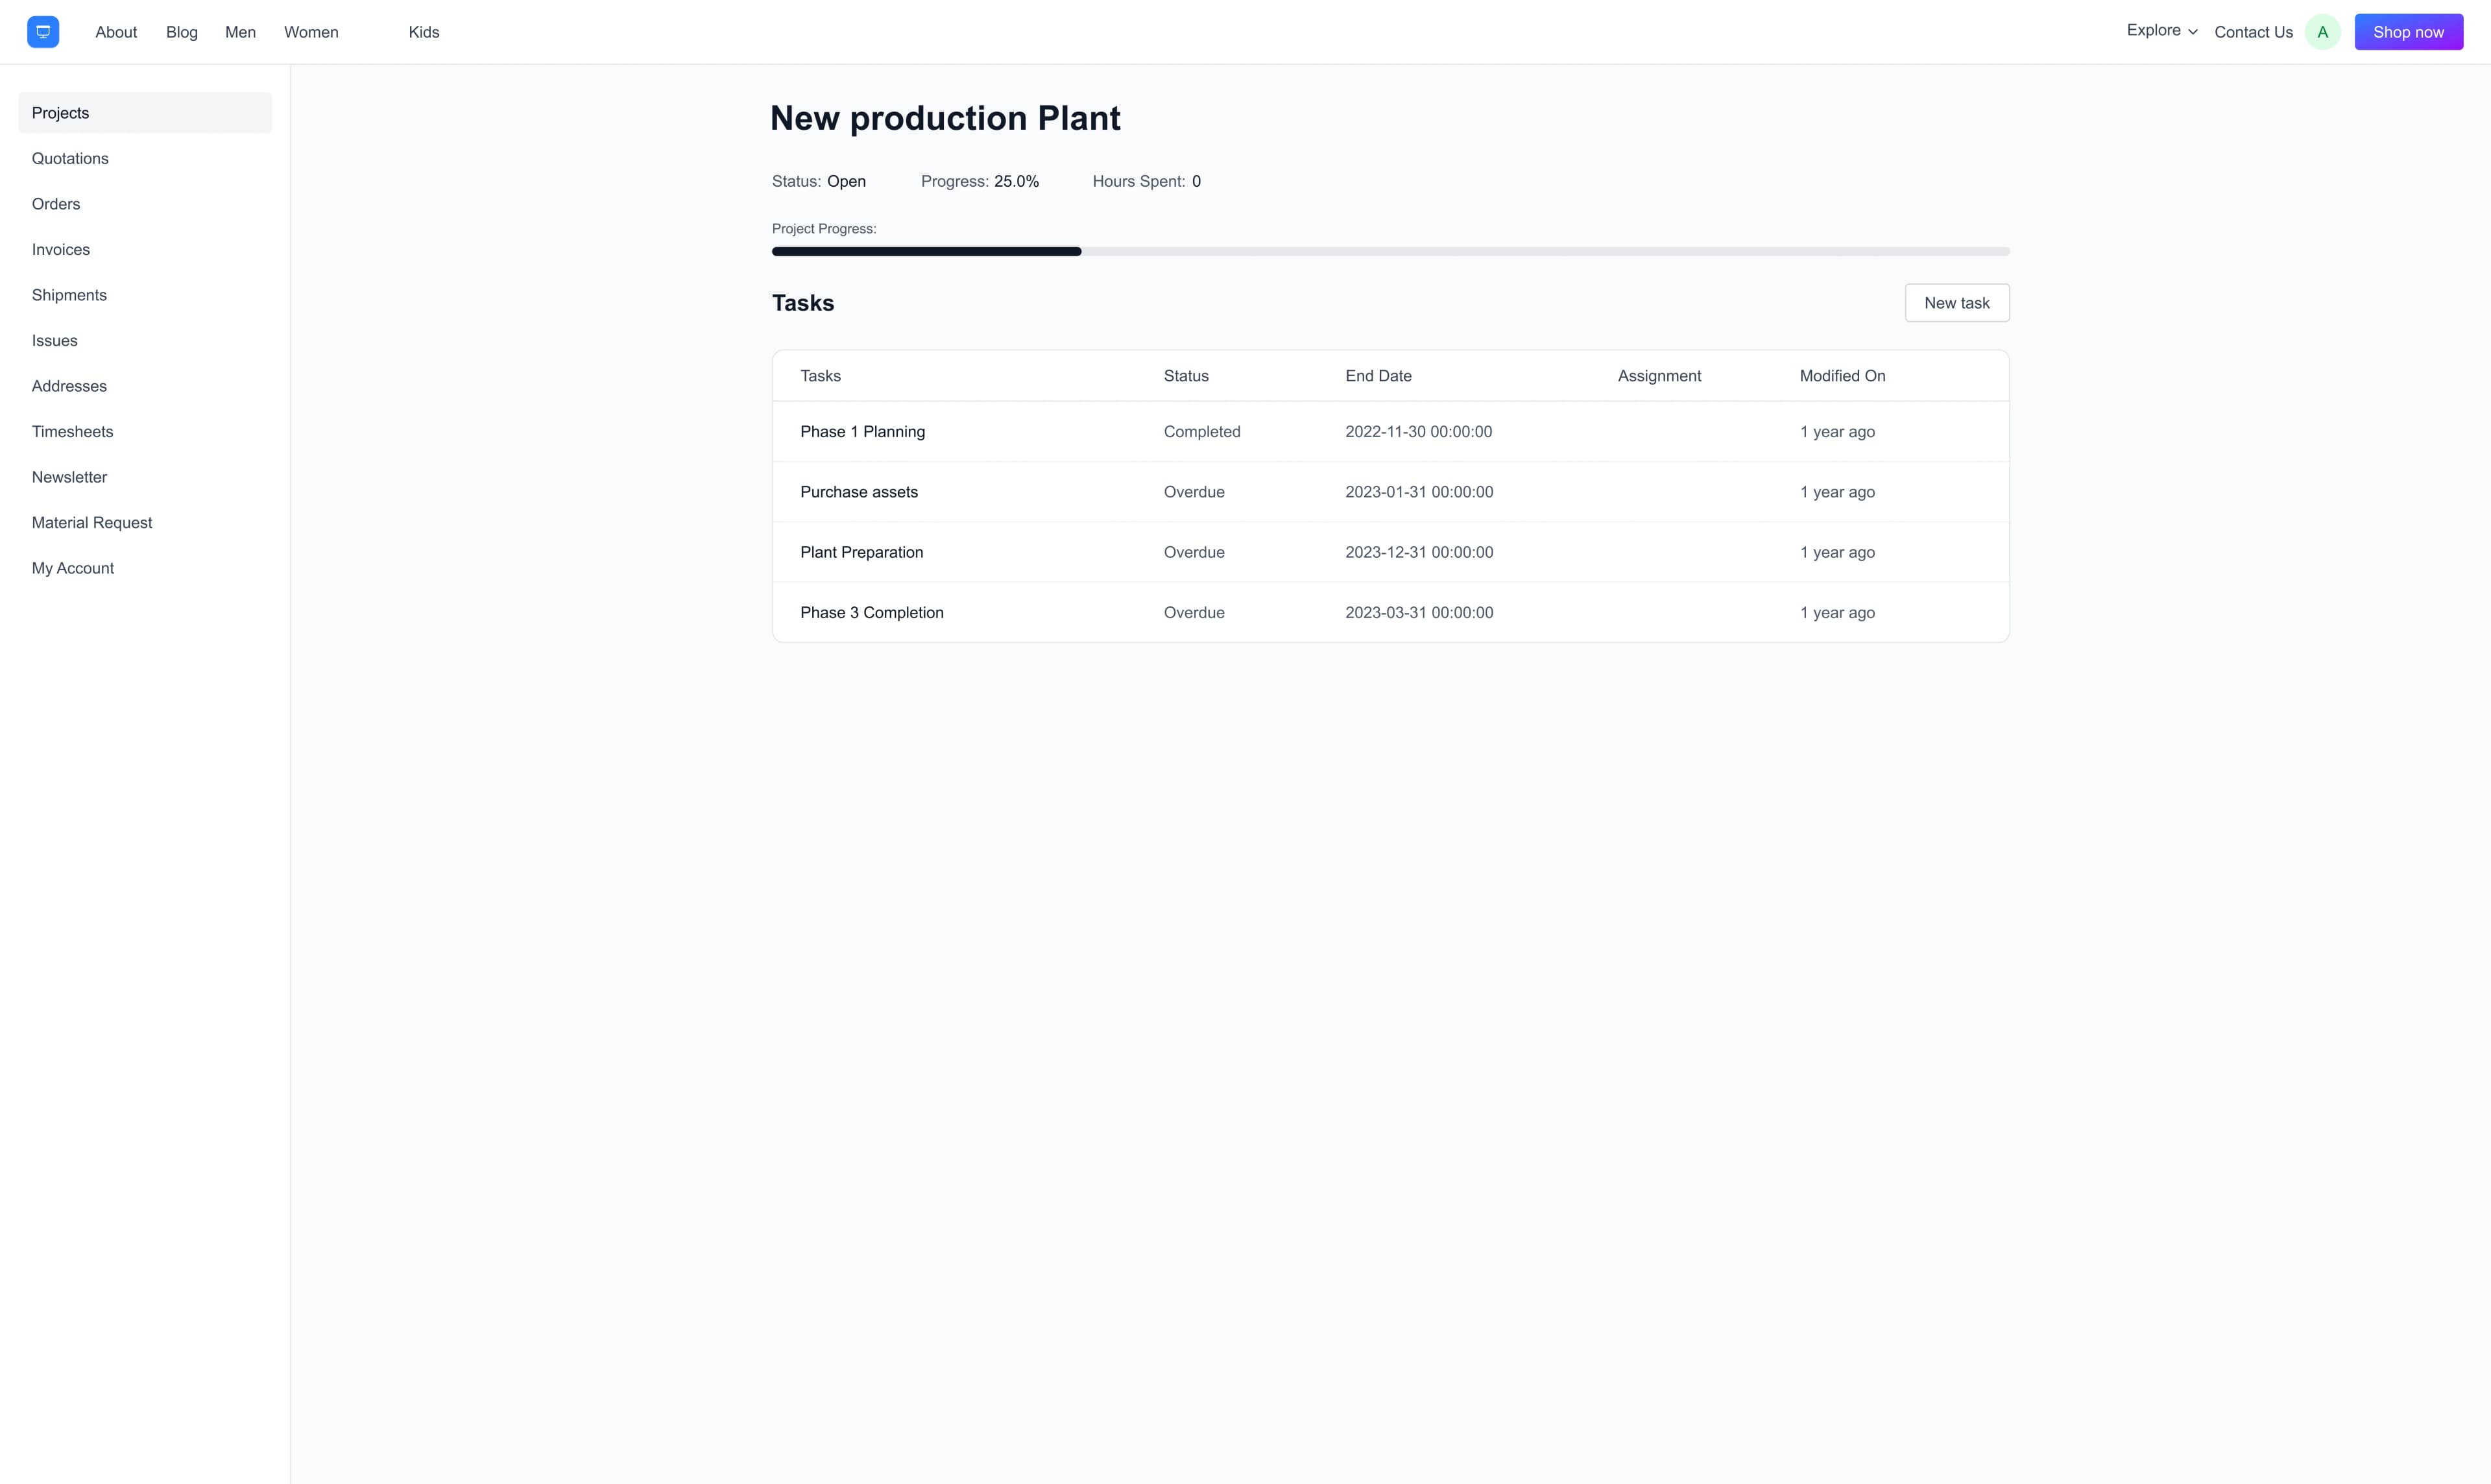Open the Blog section
2491x1484 pixels.
click(181, 31)
